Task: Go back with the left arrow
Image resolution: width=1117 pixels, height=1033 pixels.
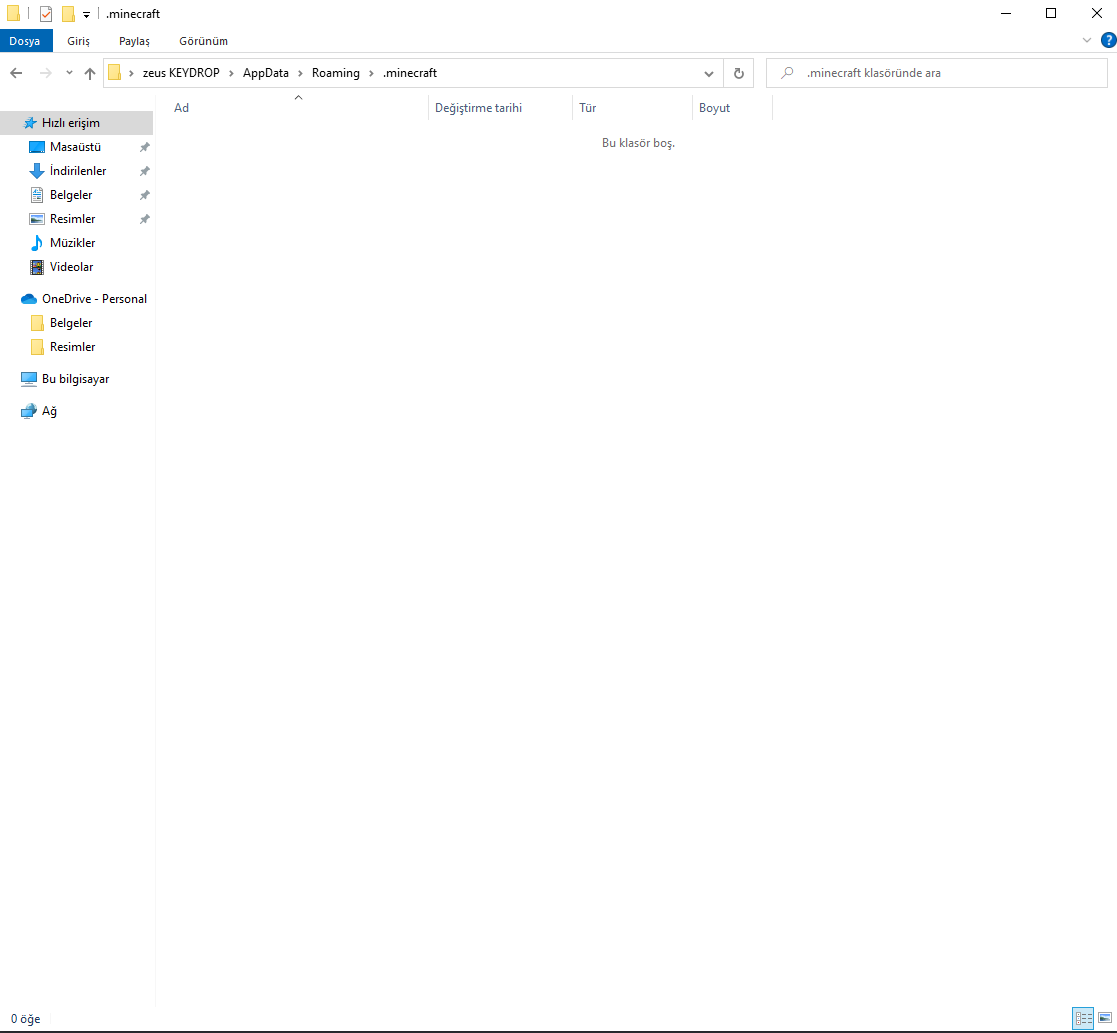Action: (16, 73)
